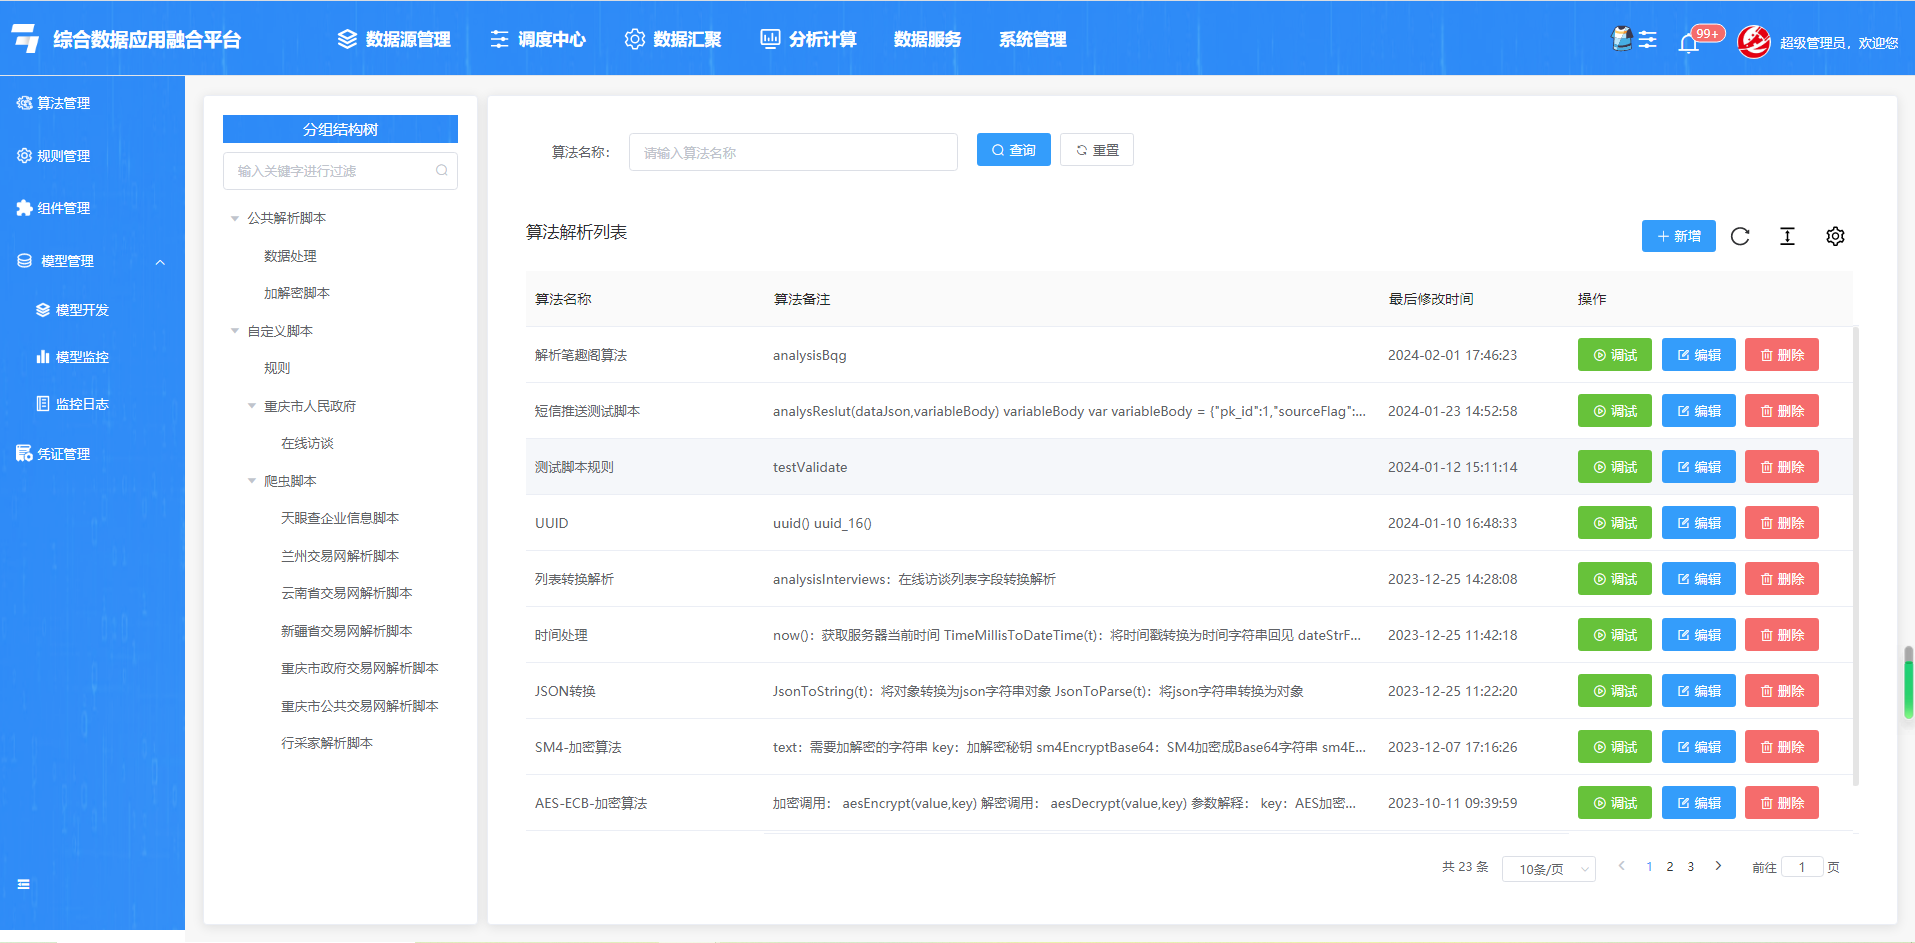The height and width of the screenshot is (943, 1915).
Task: Open 数据源管理 top menu
Action: pyautogui.click(x=394, y=39)
